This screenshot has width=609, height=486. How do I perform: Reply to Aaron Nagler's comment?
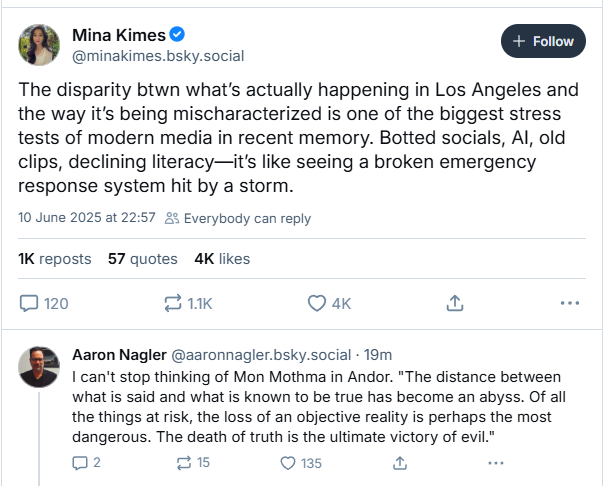(x=80, y=463)
